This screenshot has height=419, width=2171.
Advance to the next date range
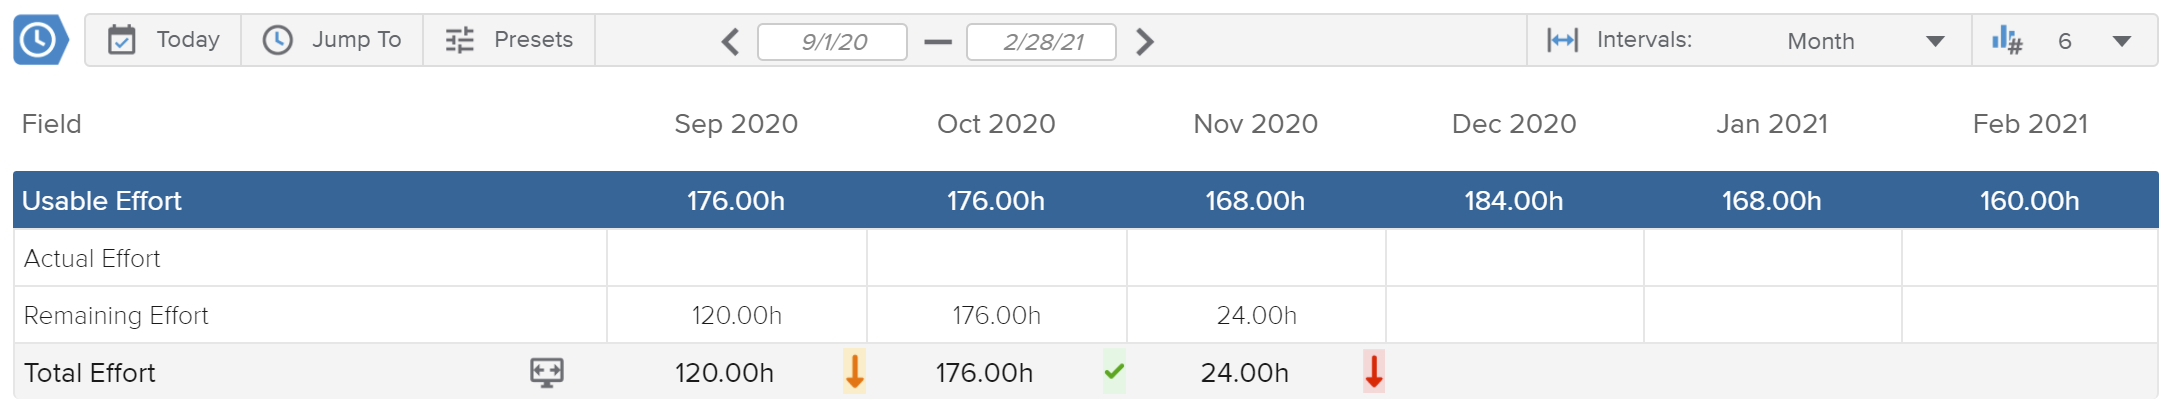click(1145, 42)
